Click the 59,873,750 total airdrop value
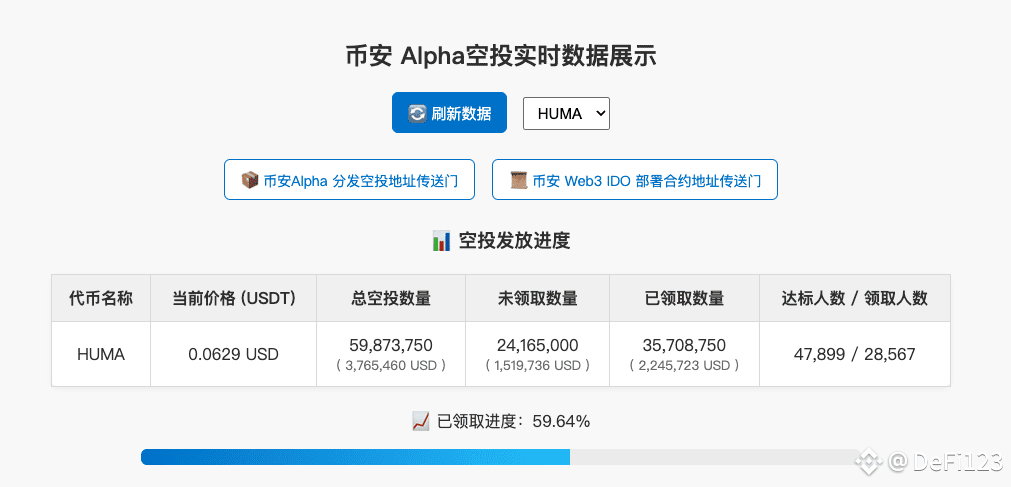This screenshot has width=1011, height=487. pyautogui.click(x=391, y=345)
